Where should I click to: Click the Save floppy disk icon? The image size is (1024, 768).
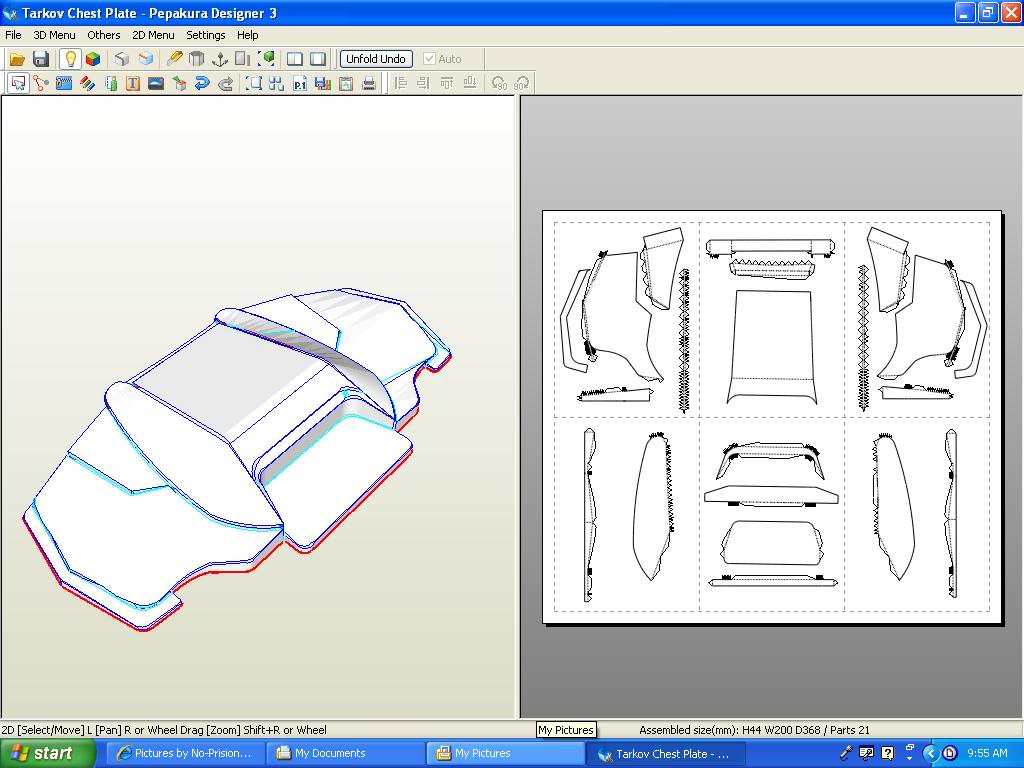tap(40, 59)
